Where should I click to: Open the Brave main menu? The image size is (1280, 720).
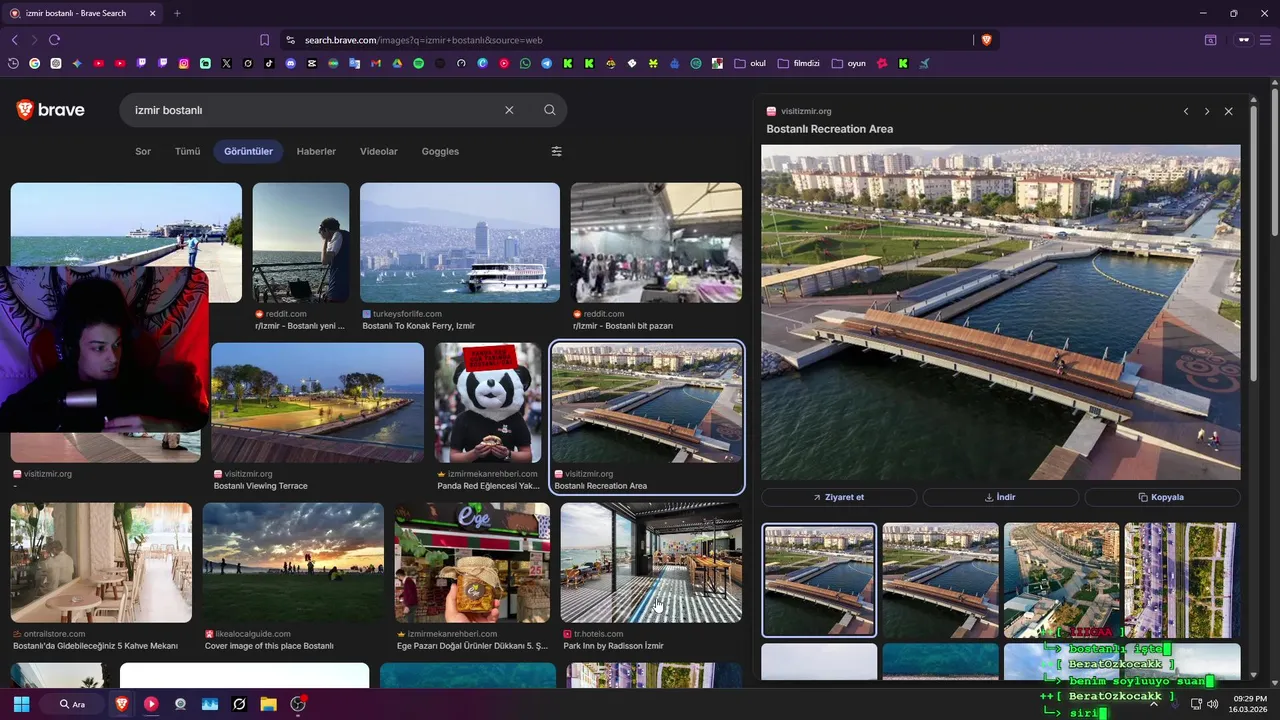[1265, 40]
